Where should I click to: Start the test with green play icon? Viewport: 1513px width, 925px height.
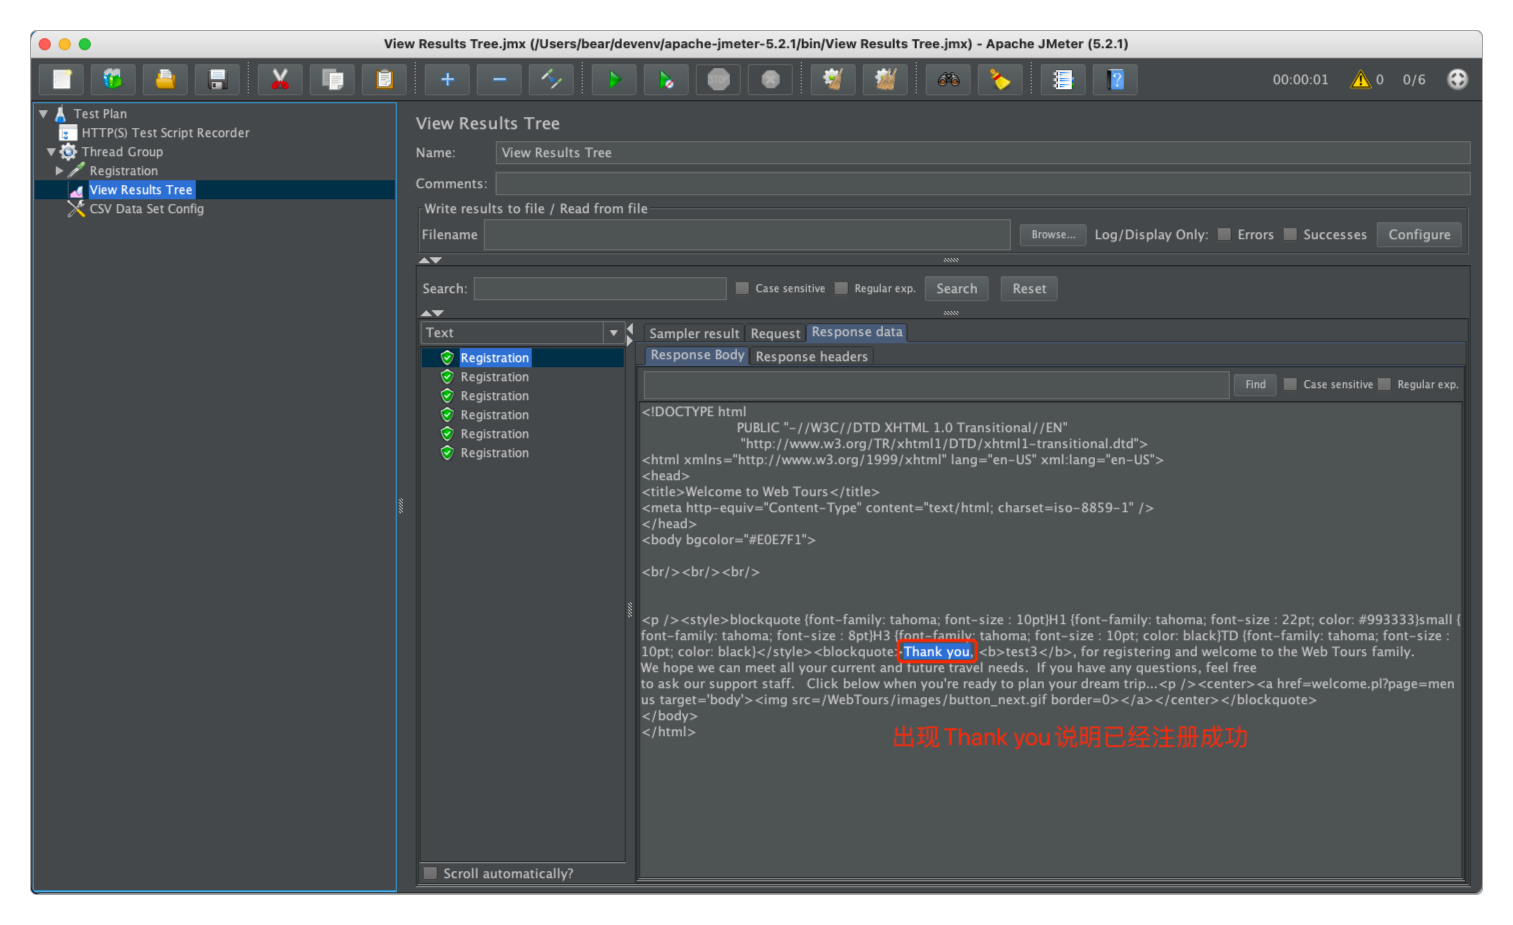614,79
